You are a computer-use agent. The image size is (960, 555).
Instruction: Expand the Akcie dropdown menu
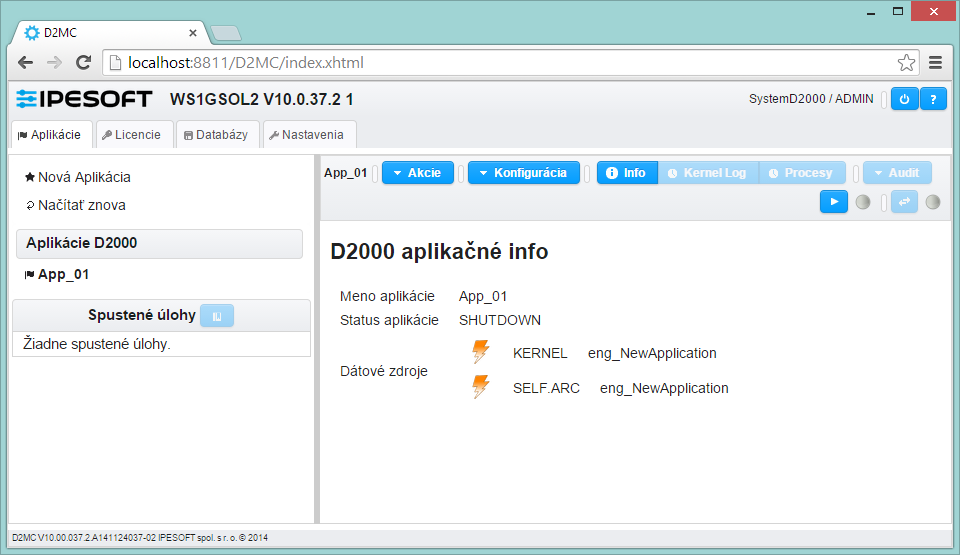tap(417, 173)
